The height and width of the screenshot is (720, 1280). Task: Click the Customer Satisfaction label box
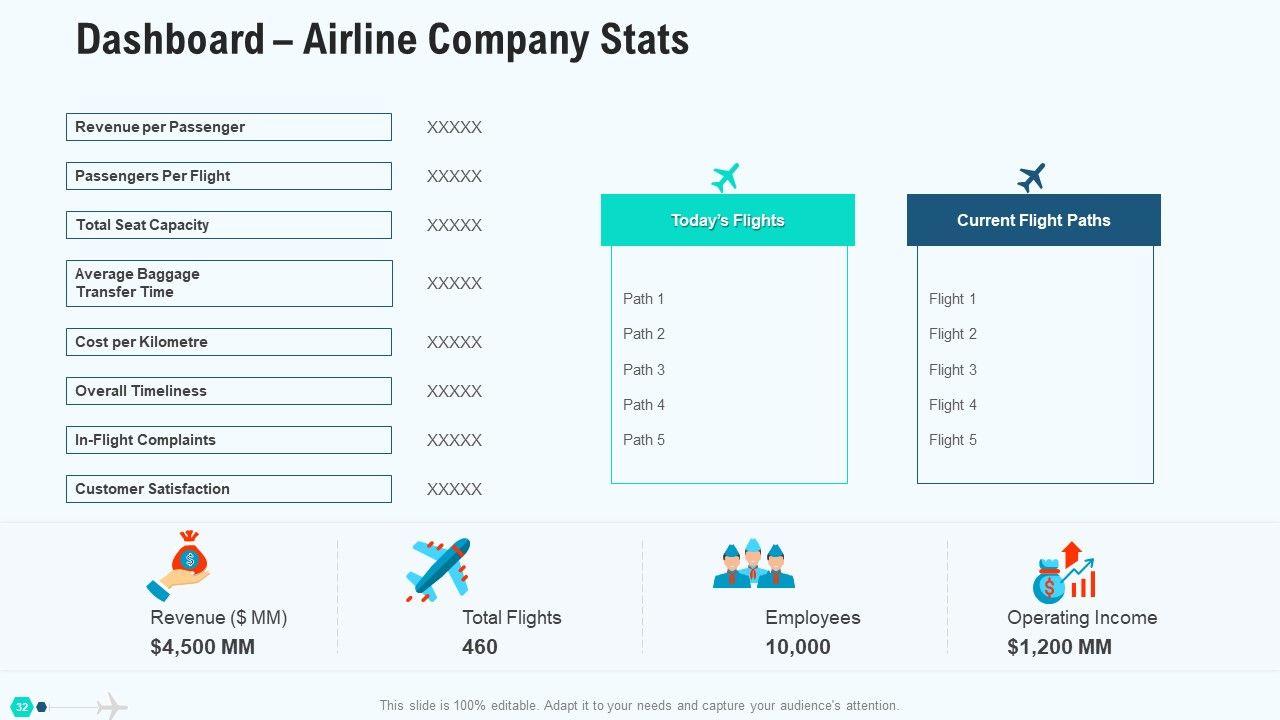[229, 489]
